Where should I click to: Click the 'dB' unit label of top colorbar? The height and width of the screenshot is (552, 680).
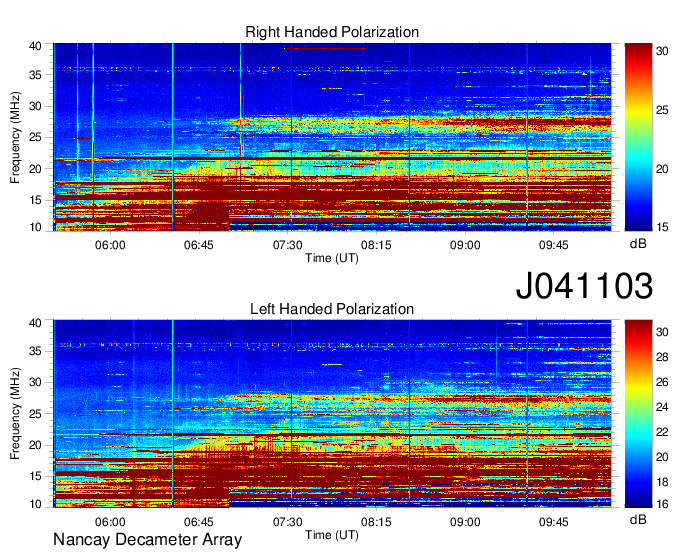pos(638,244)
